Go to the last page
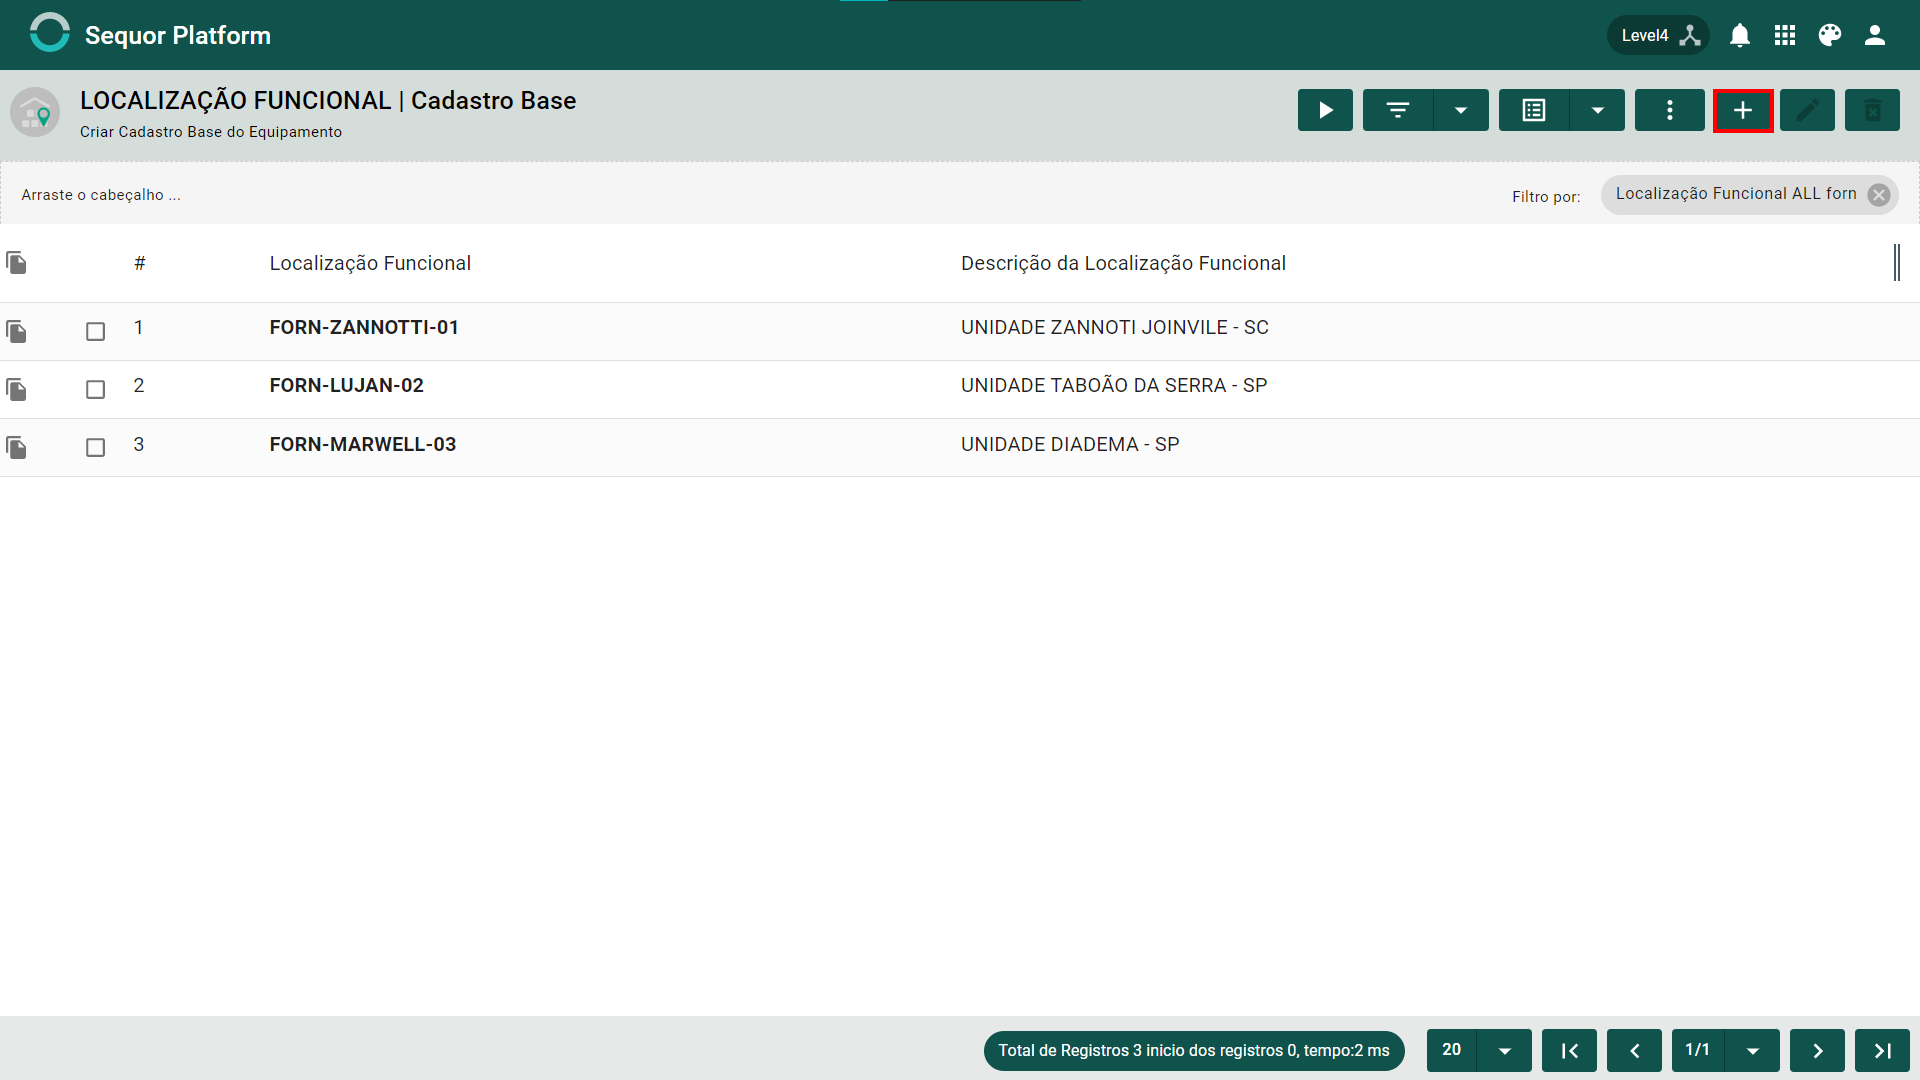 pyautogui.click(x=1882, y=1050)
